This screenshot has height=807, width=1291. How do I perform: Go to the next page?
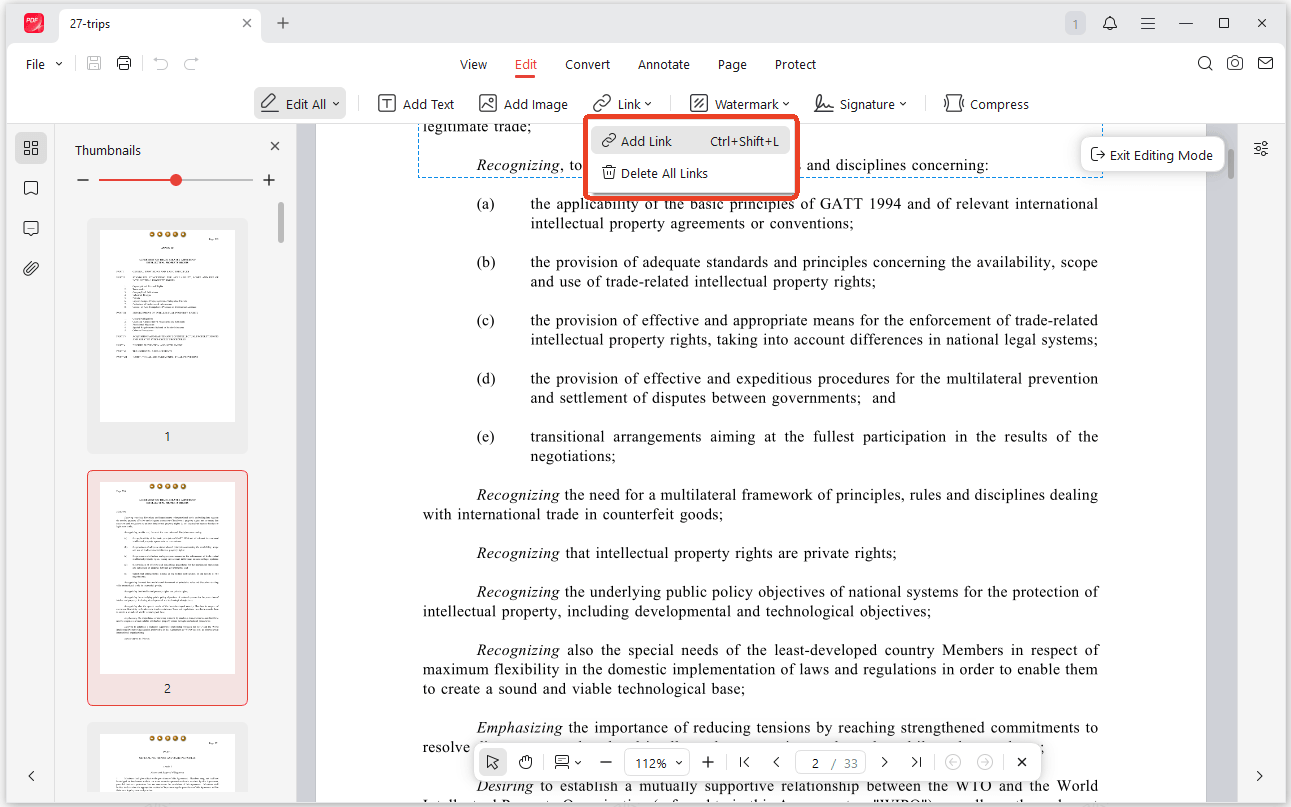coord(884,762)
